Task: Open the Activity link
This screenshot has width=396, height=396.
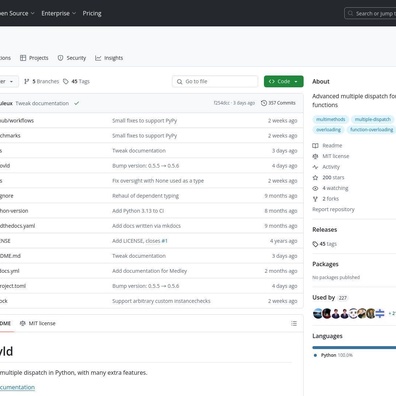Action: point(331,167)
